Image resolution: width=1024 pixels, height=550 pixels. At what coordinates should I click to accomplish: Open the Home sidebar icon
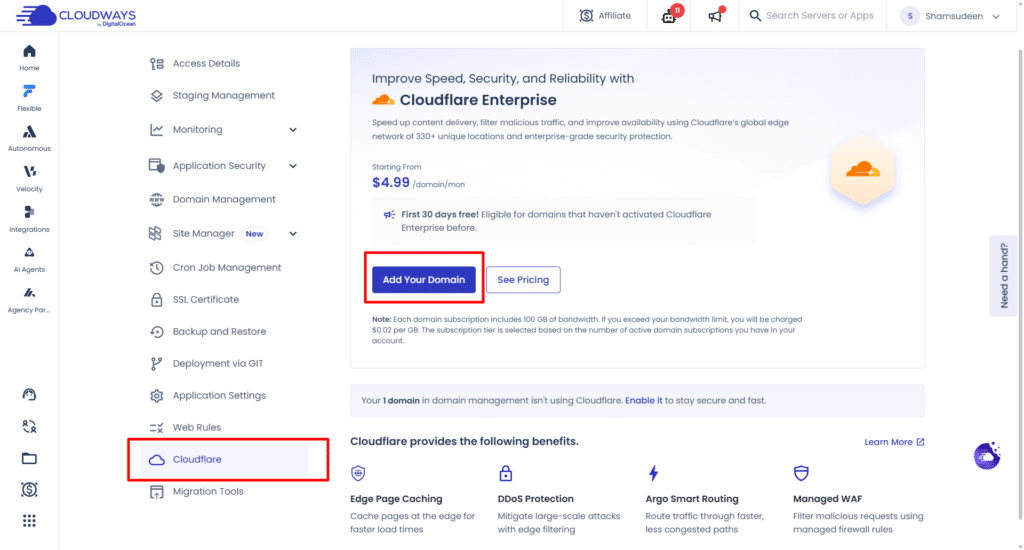(29, 57)
